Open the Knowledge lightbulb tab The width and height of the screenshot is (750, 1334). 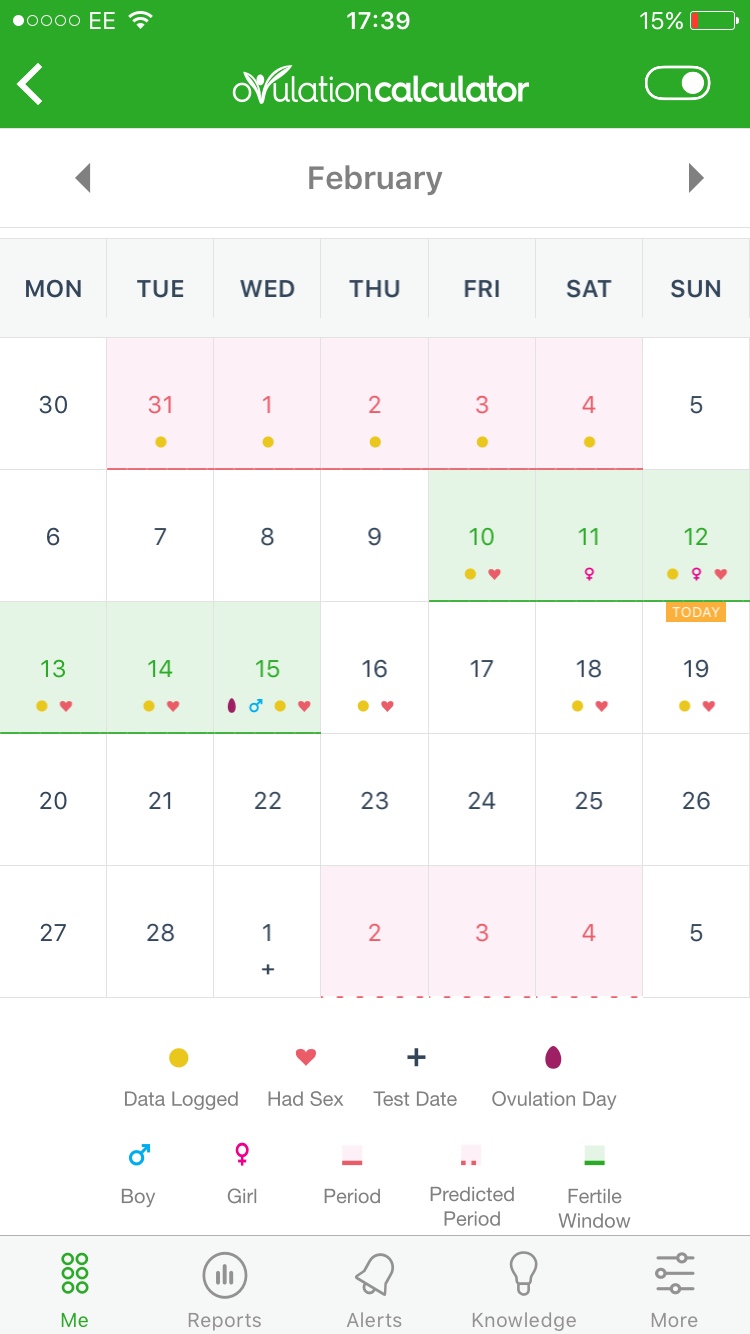pos(524,1290)
